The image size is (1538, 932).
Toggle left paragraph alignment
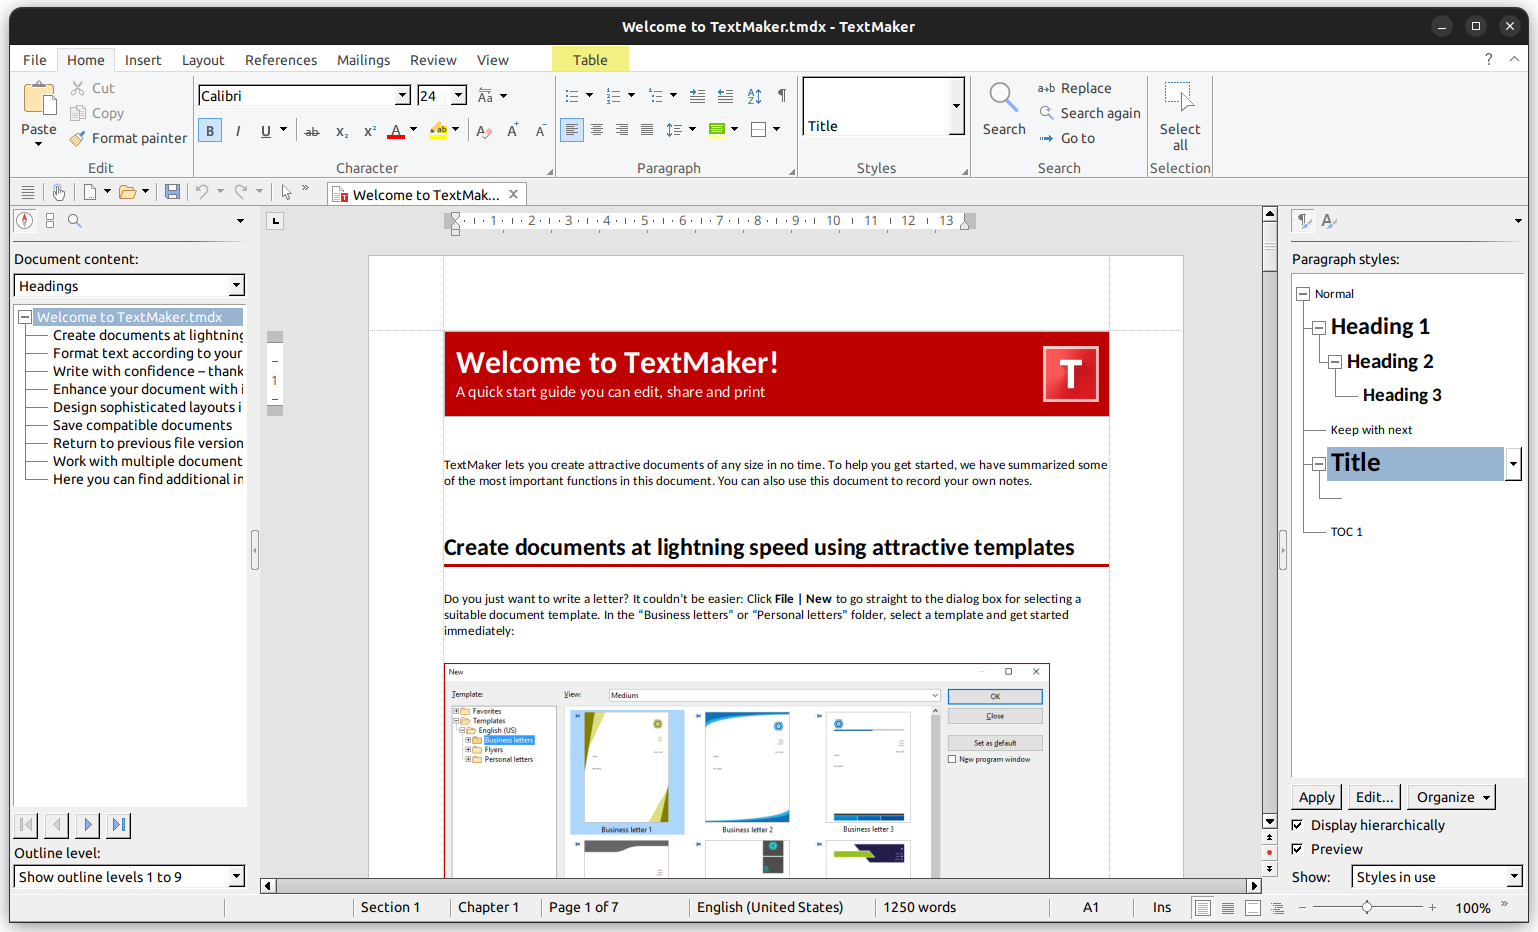pyautogui.click(x=572, y=130)
